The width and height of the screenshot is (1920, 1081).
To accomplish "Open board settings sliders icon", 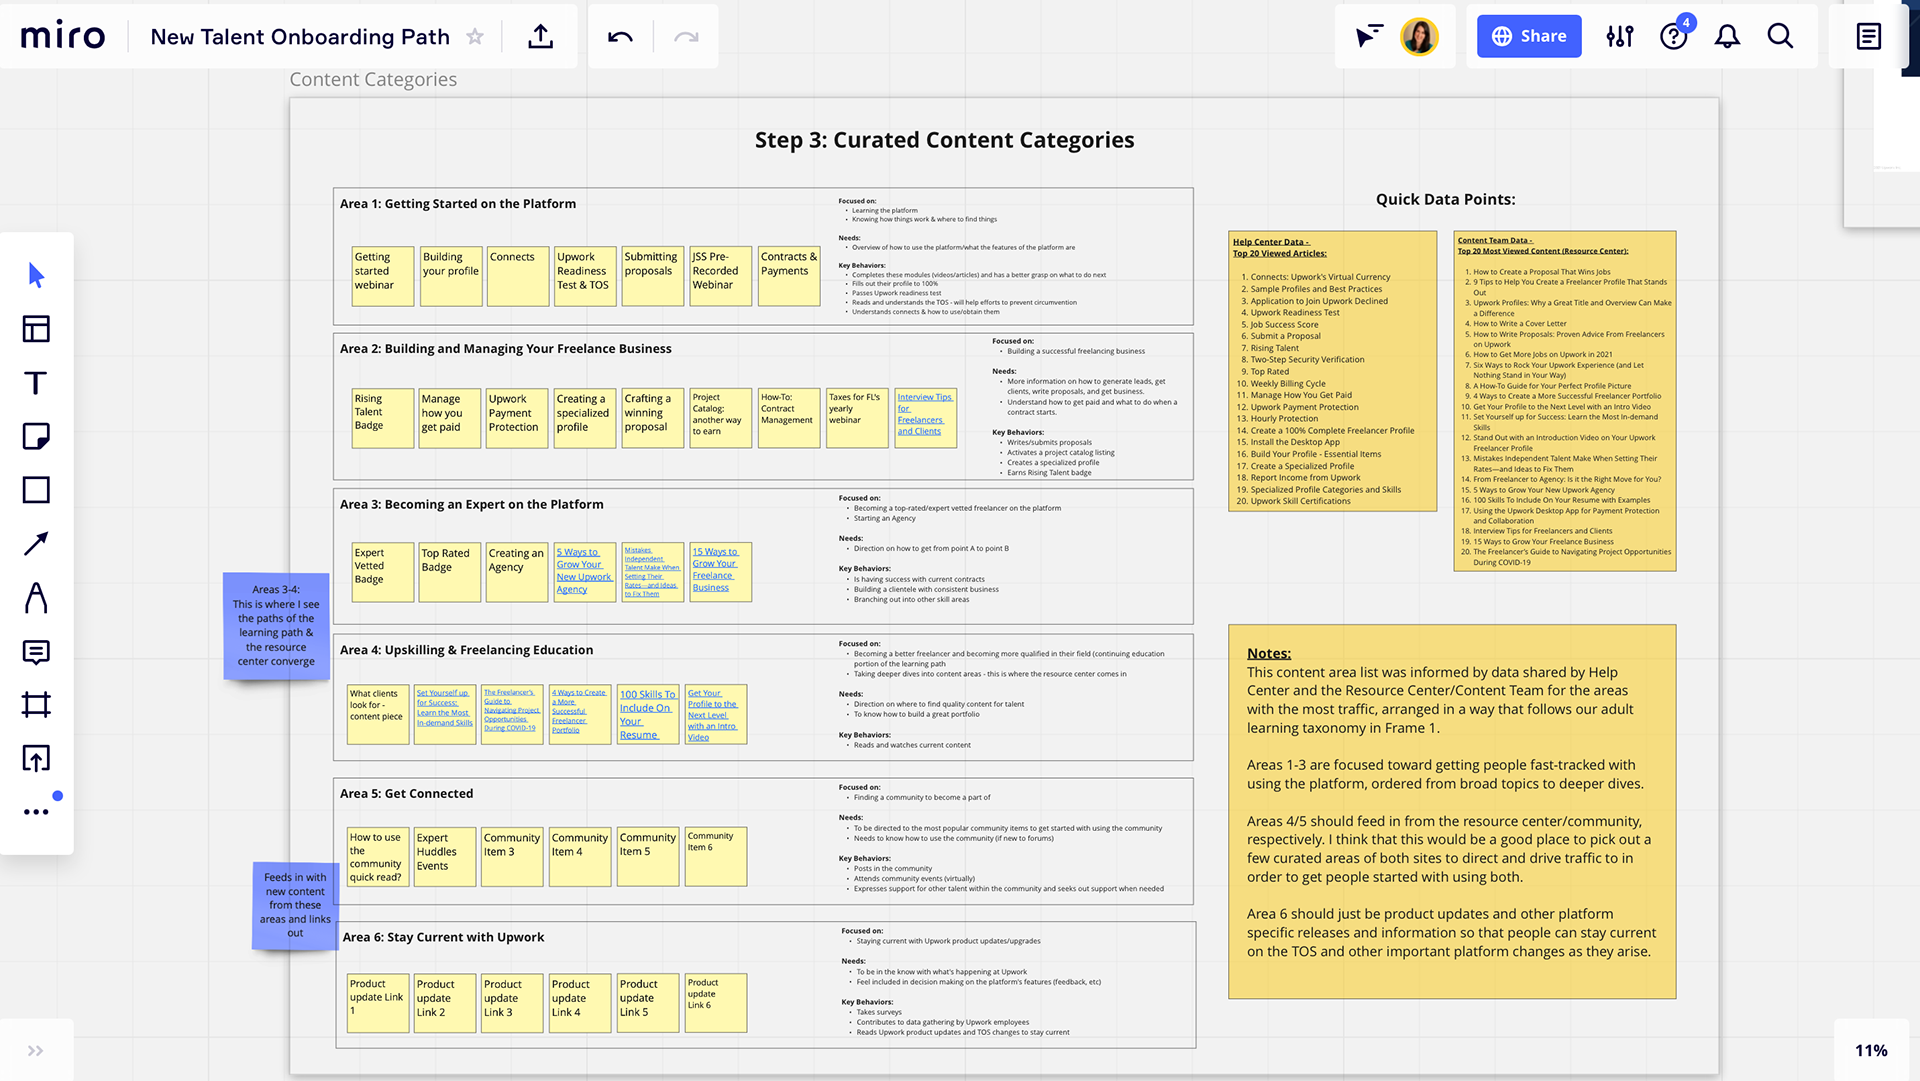I will tap(1620, 36).
